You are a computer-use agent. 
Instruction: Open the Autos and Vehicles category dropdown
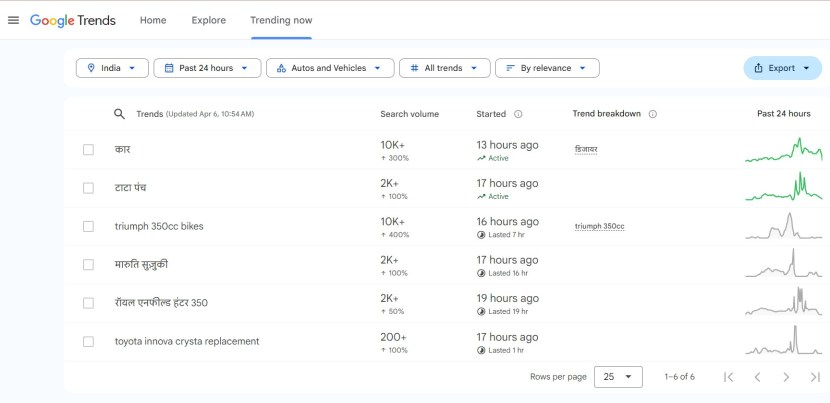click(x=329, y=68)
